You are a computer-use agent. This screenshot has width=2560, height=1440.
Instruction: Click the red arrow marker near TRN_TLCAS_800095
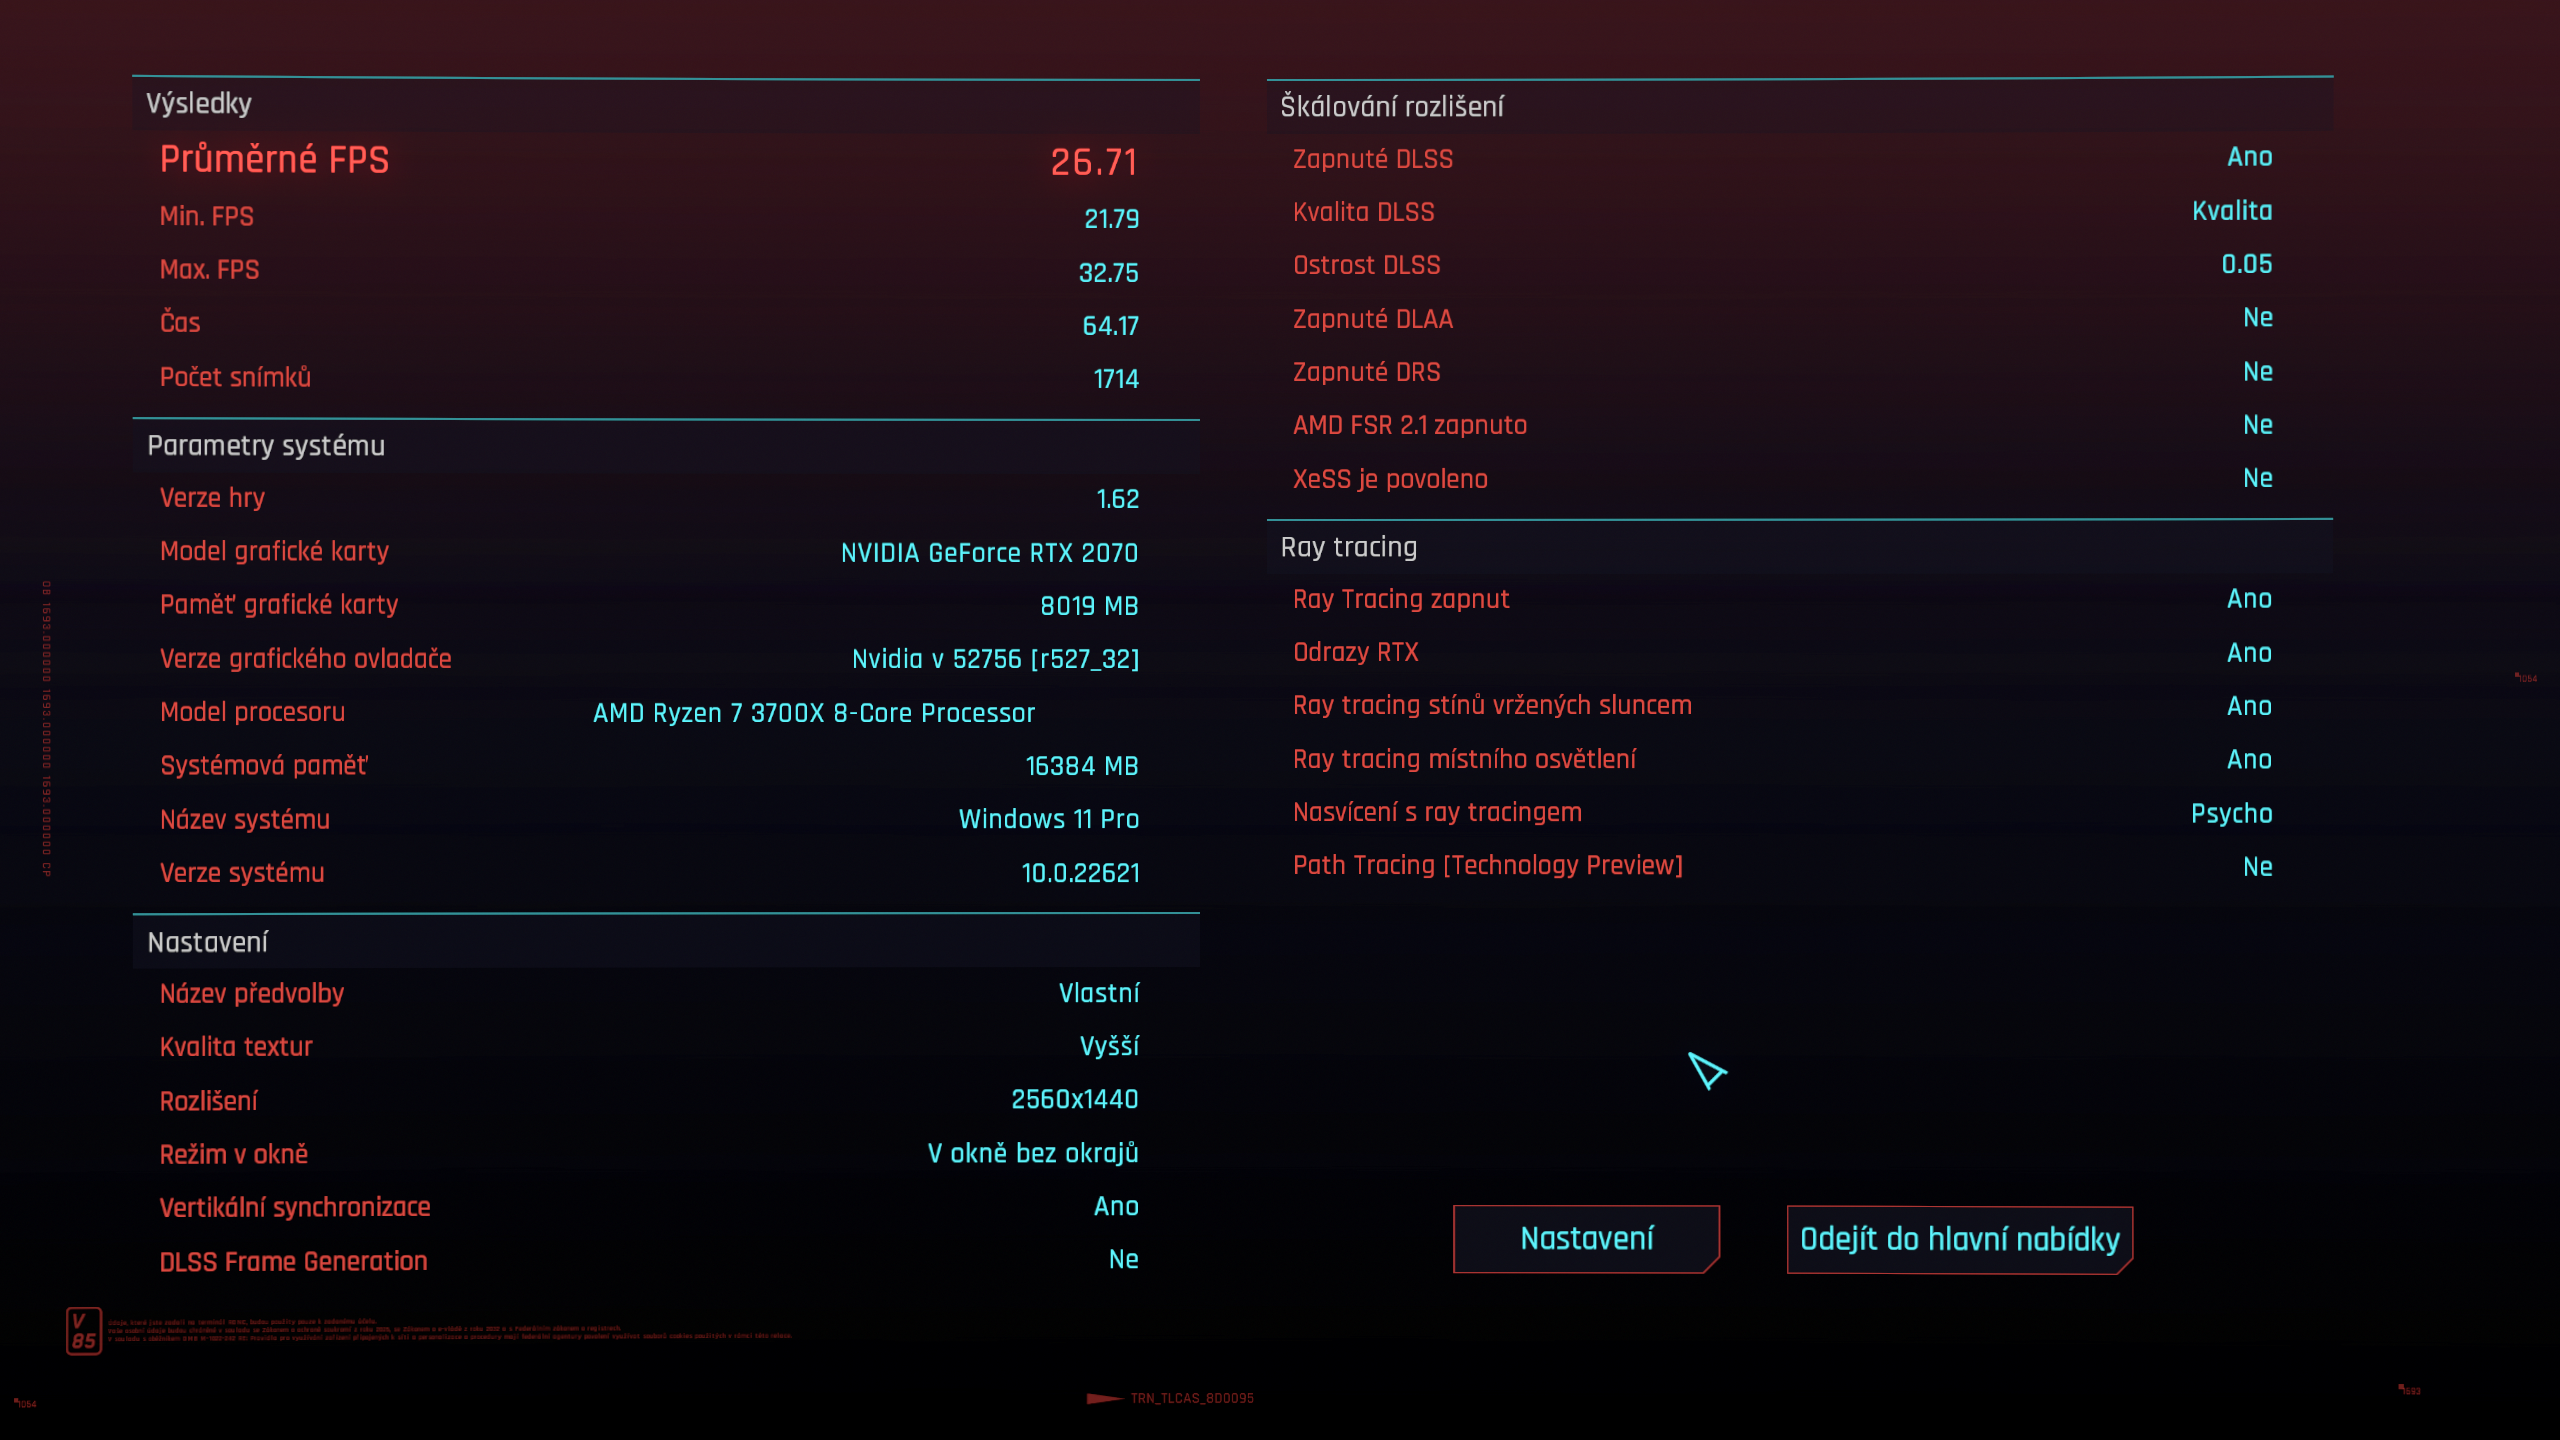click(1104, 1398)
